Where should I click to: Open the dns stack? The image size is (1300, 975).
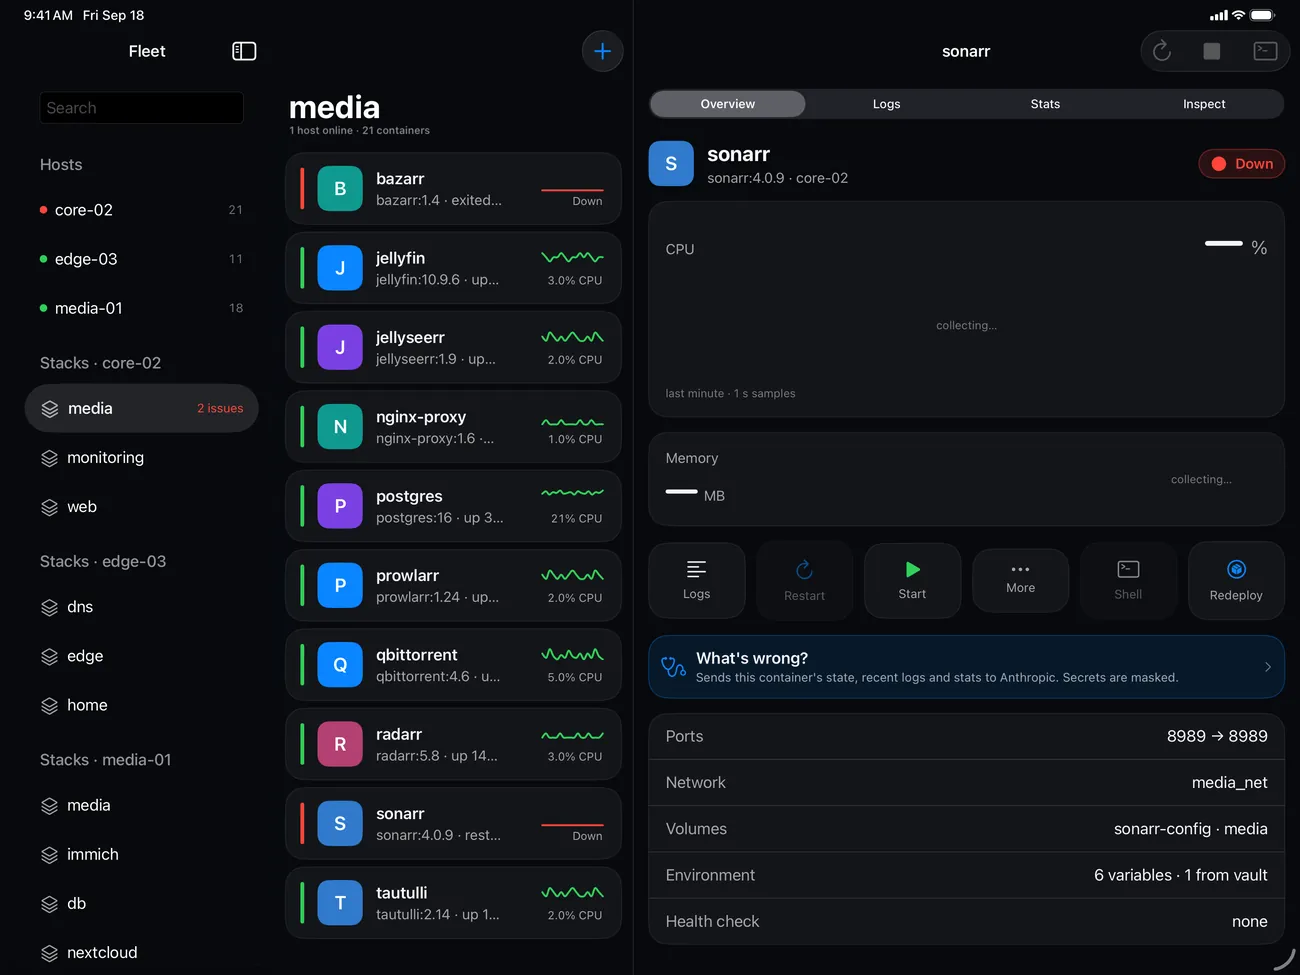tap(141, 607)
